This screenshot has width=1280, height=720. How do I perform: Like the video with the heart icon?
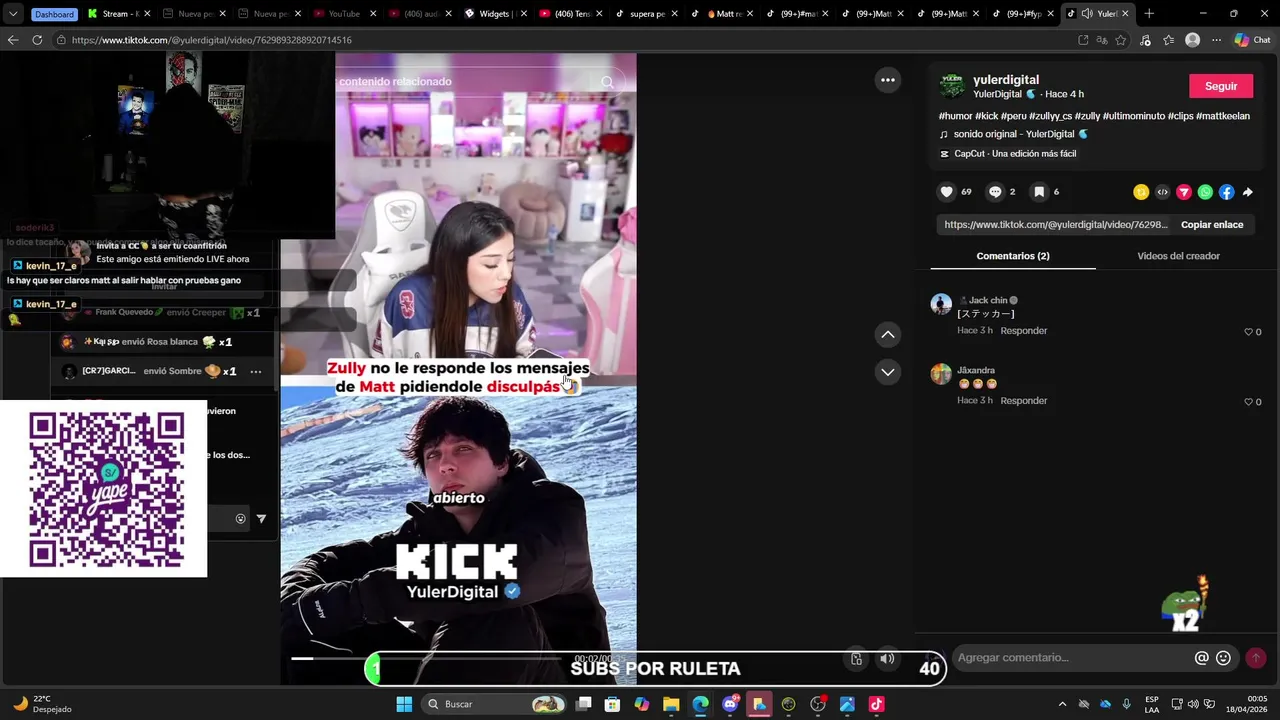946,192
